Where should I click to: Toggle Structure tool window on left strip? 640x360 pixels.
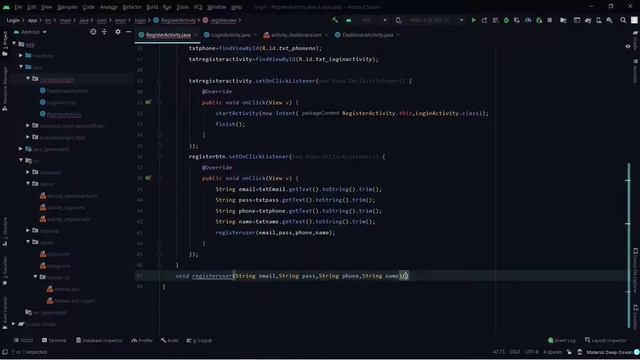[5, 231]
